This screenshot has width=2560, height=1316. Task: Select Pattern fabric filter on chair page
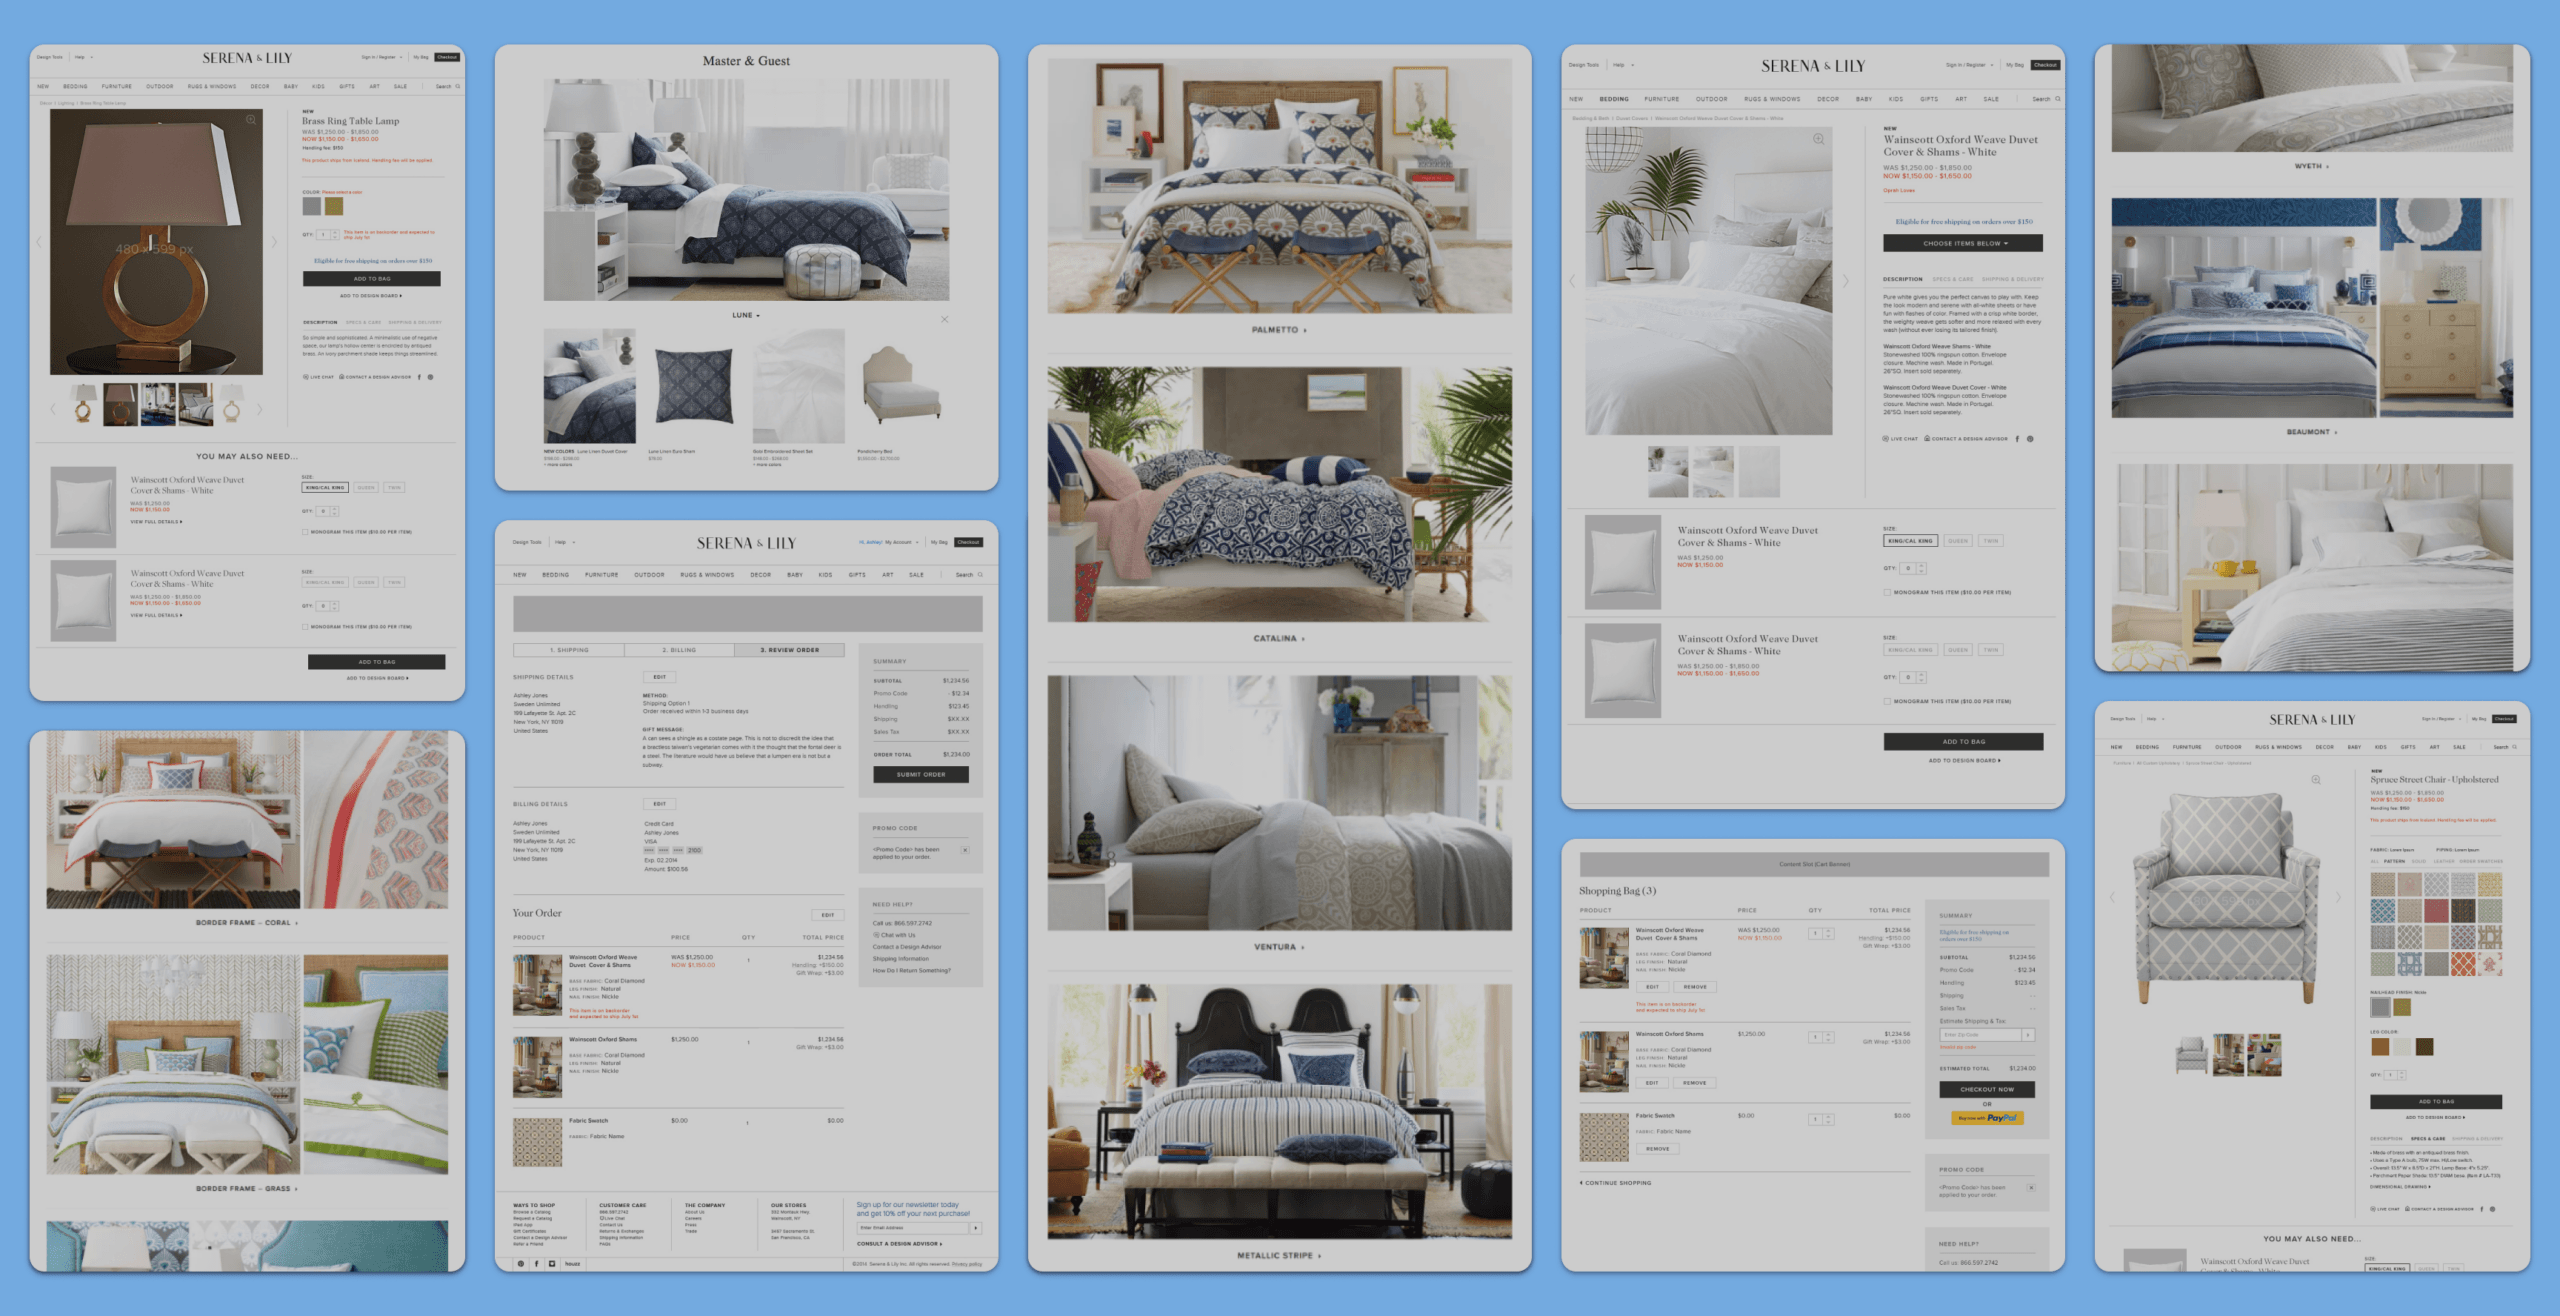[x=2394, y=861]
